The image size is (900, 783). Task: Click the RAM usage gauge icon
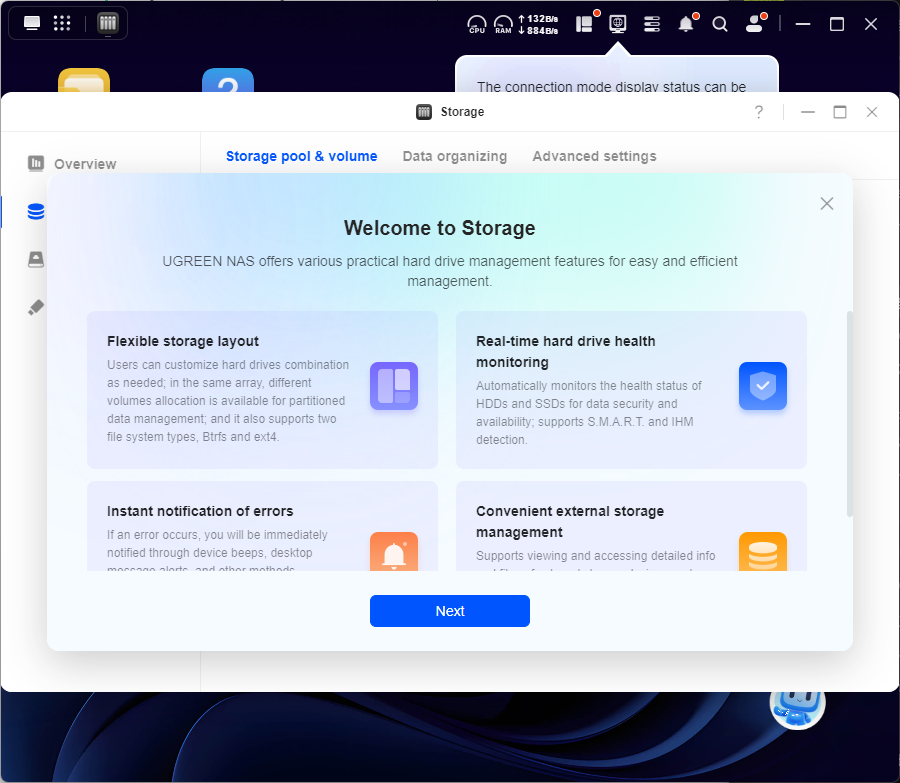503,24
